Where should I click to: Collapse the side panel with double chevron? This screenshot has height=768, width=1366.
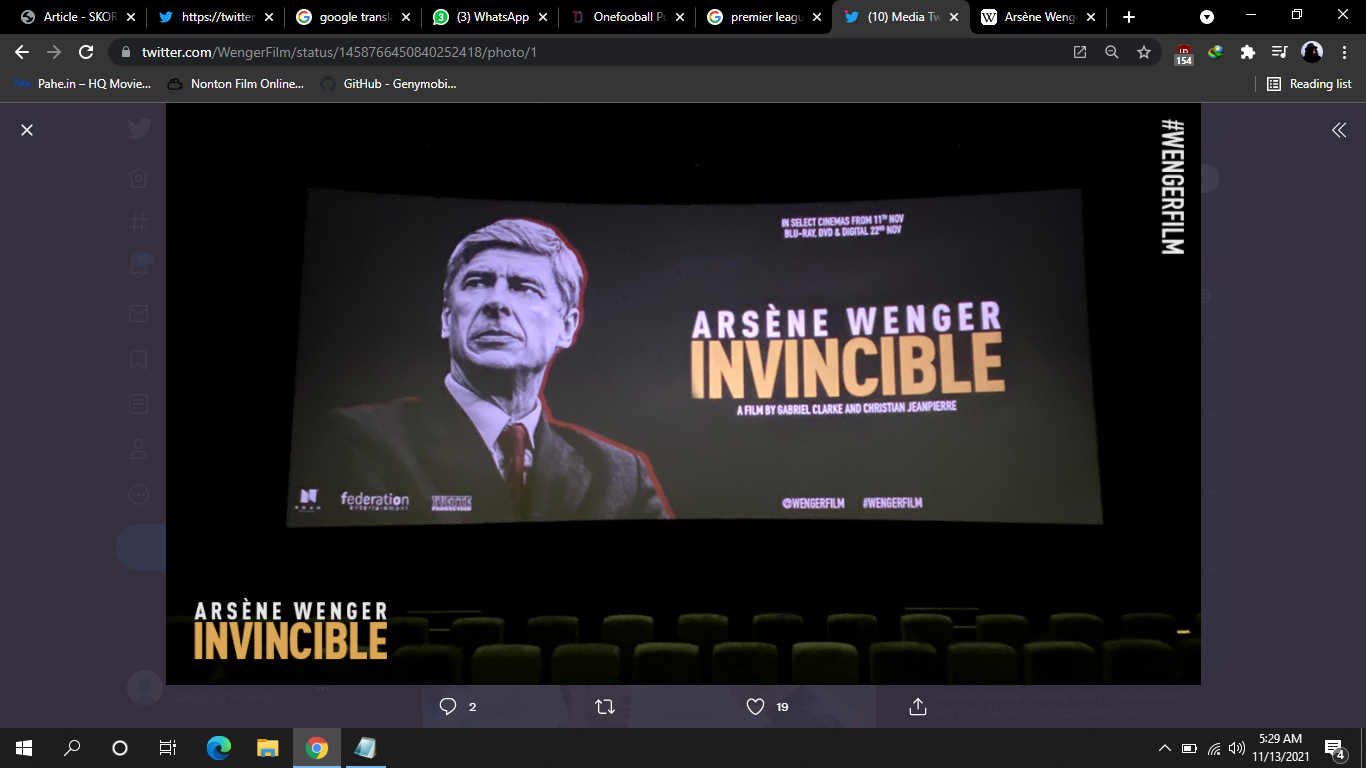point(1339,130)
